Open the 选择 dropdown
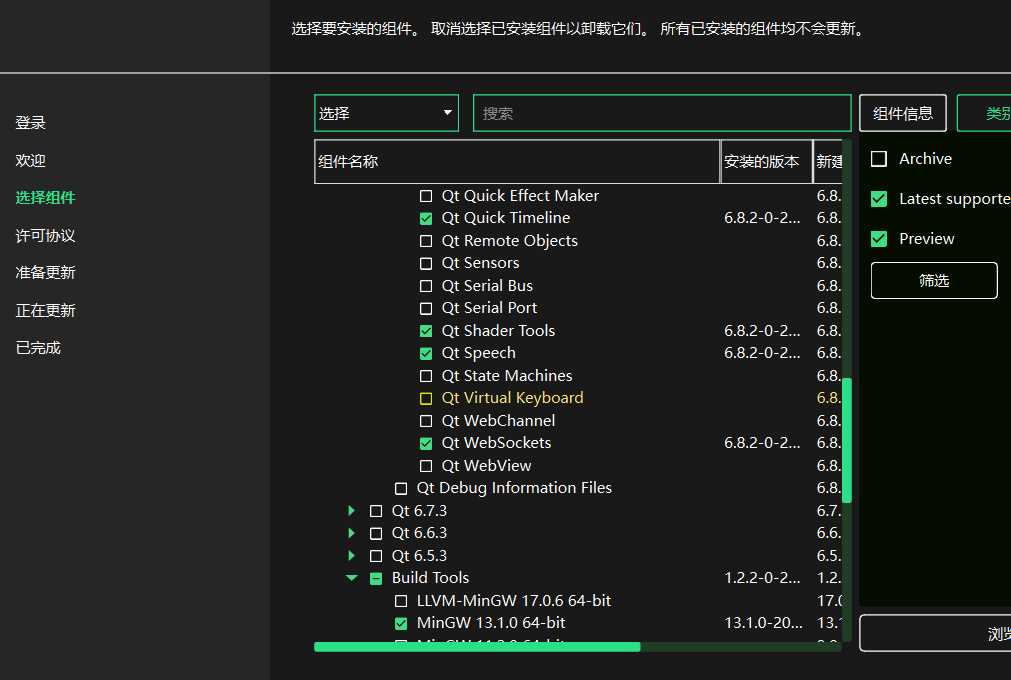Screen dimensions: 1011x680 [386, 113]
